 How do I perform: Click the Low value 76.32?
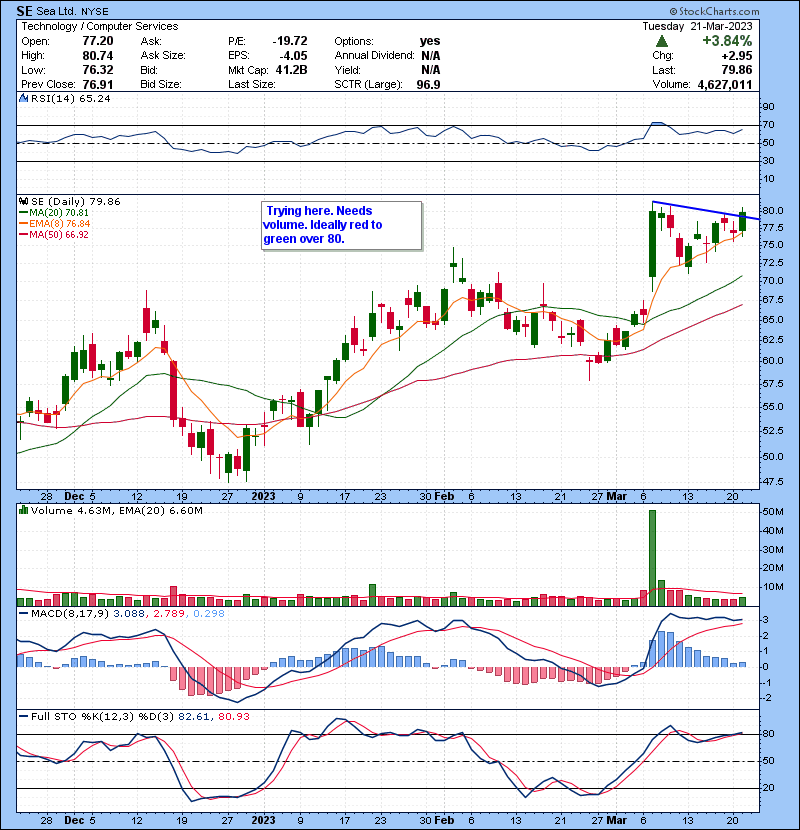[98, 70]
